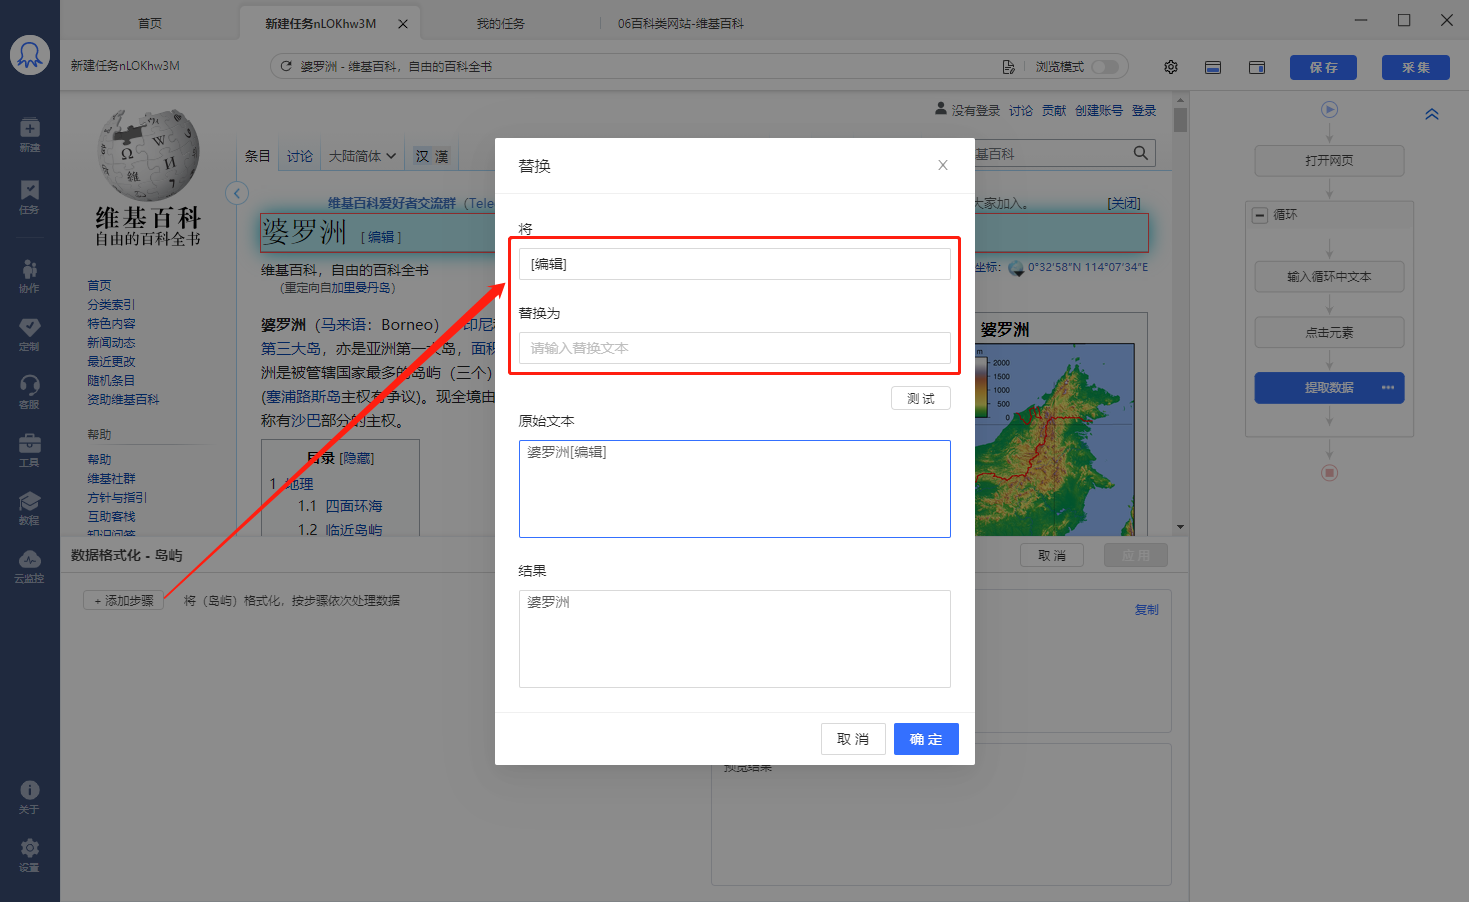This screenshot has height=902, width=1469.
Task: Close the 新建任务nLOKhw3M tab
Action: tap(403, 23)
